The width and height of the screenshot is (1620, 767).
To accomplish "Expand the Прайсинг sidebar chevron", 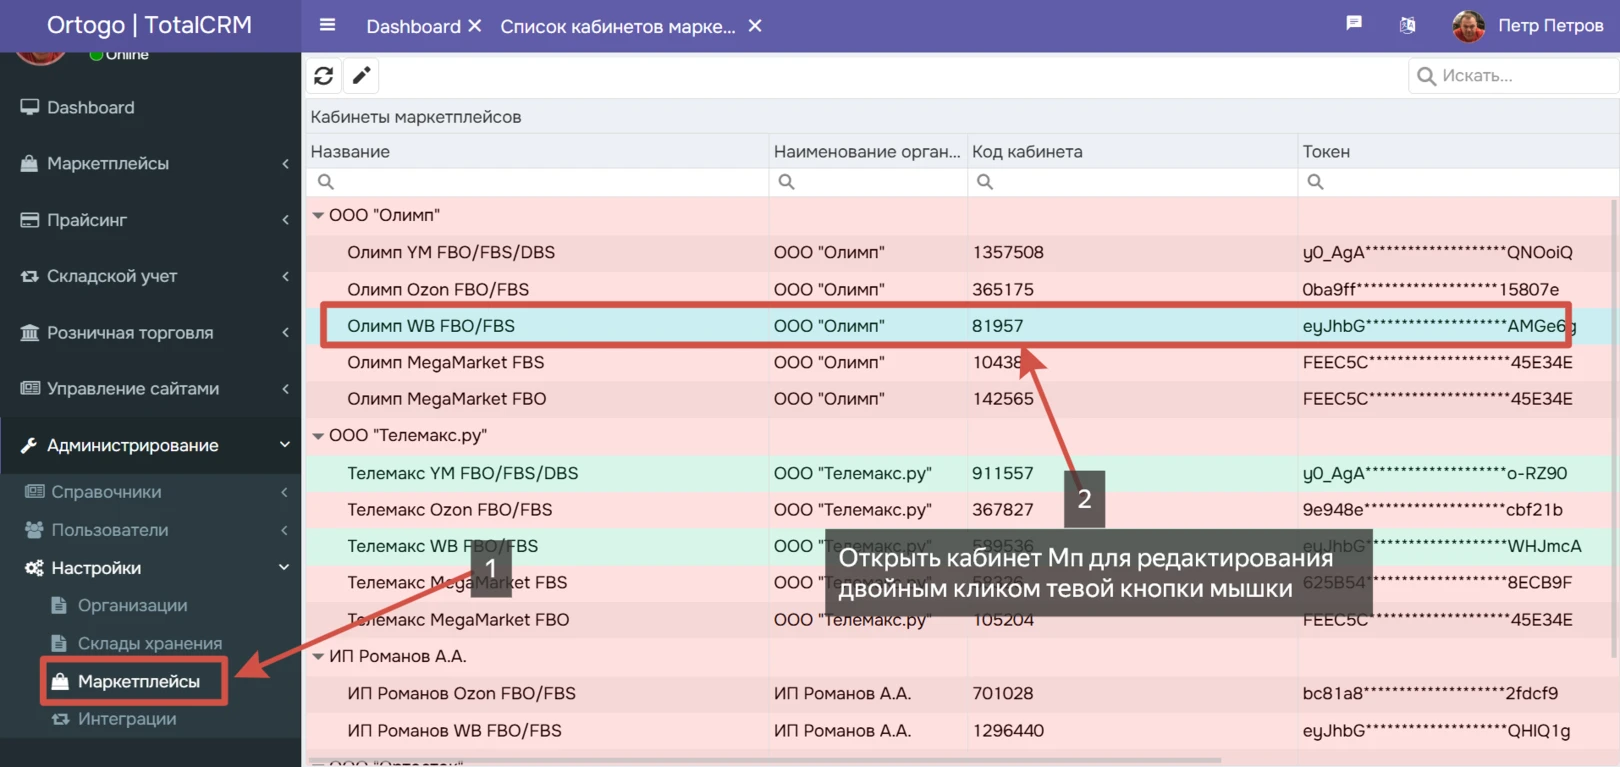I will pyautogui.click(x=285, y=220).
